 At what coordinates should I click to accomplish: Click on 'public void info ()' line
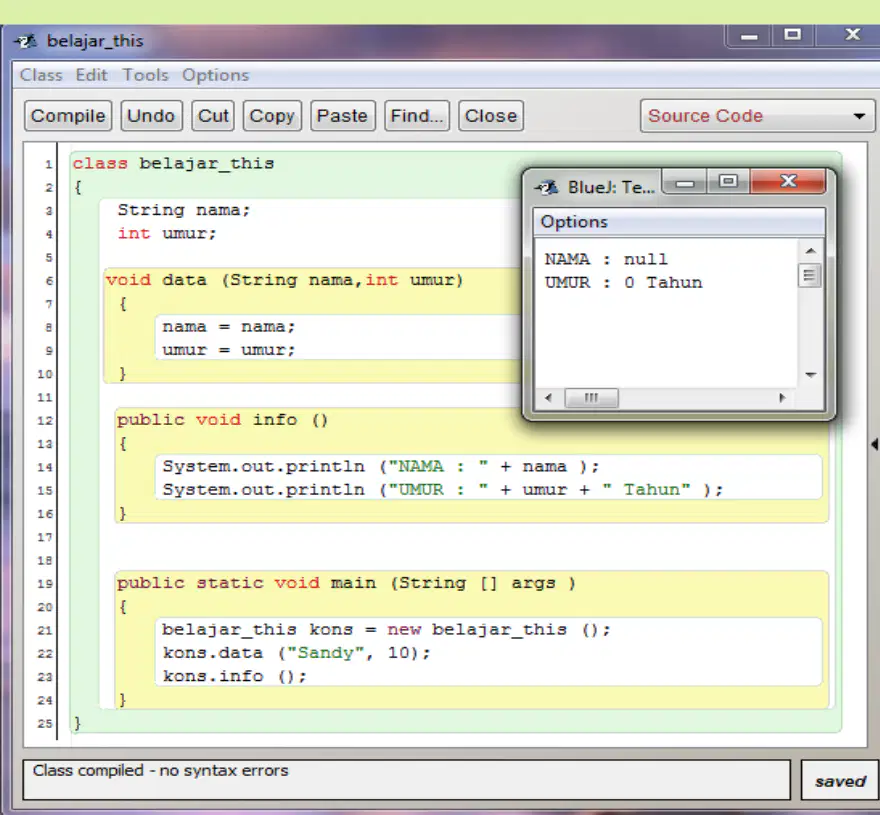[x=222, y=419]
